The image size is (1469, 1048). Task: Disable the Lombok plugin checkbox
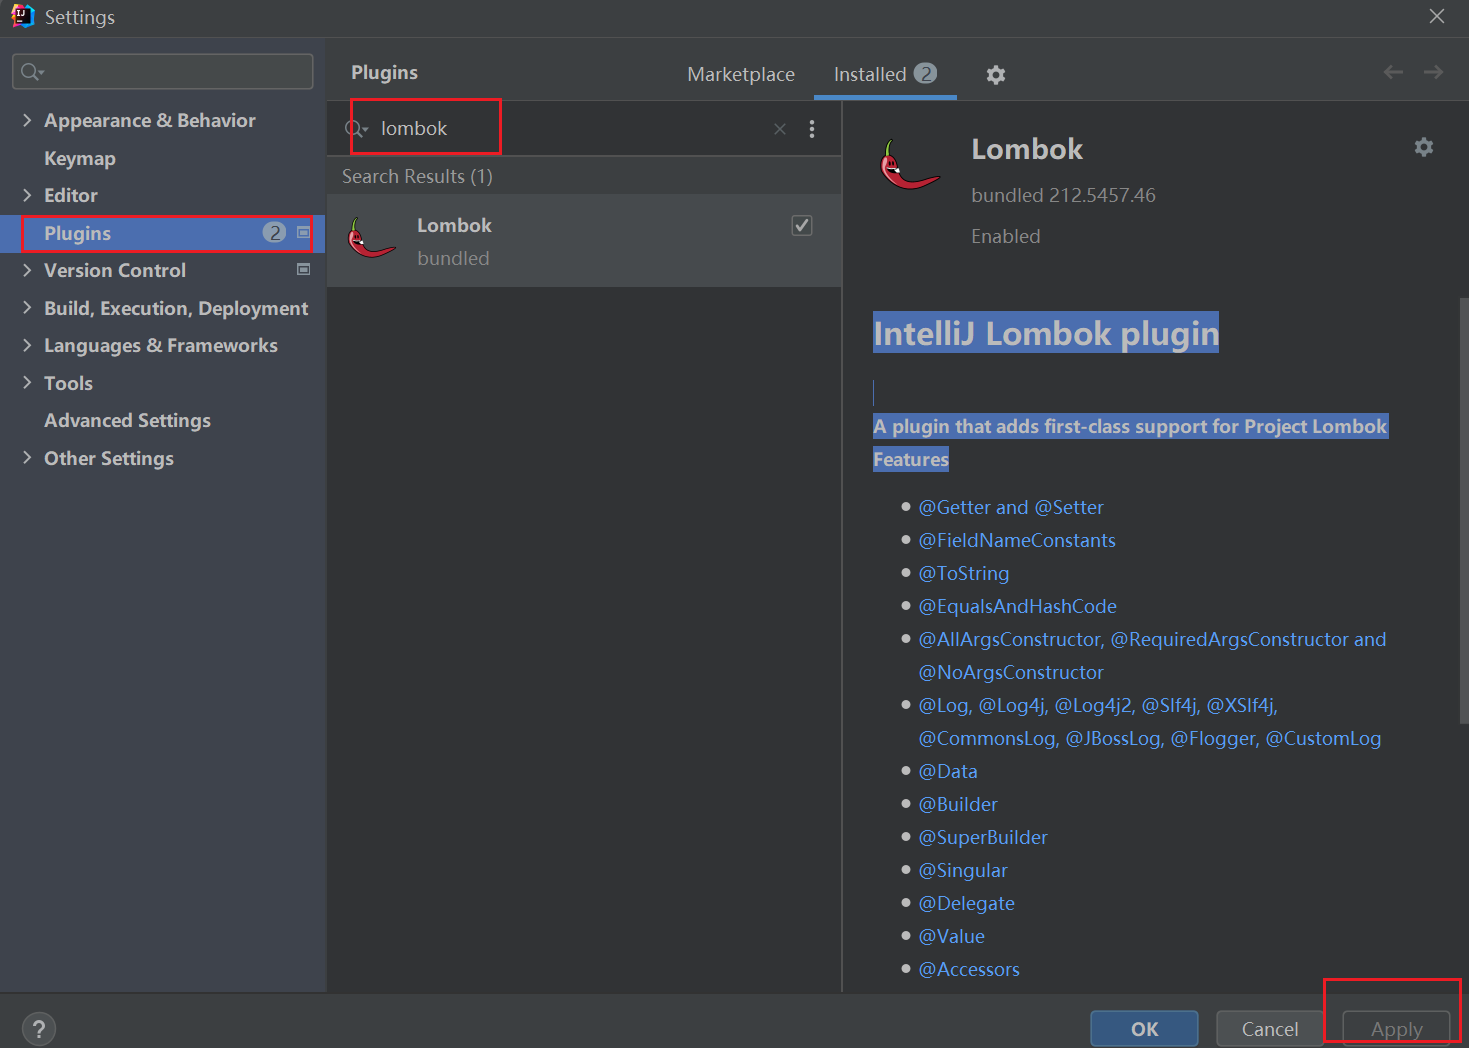tap(802, 225)
